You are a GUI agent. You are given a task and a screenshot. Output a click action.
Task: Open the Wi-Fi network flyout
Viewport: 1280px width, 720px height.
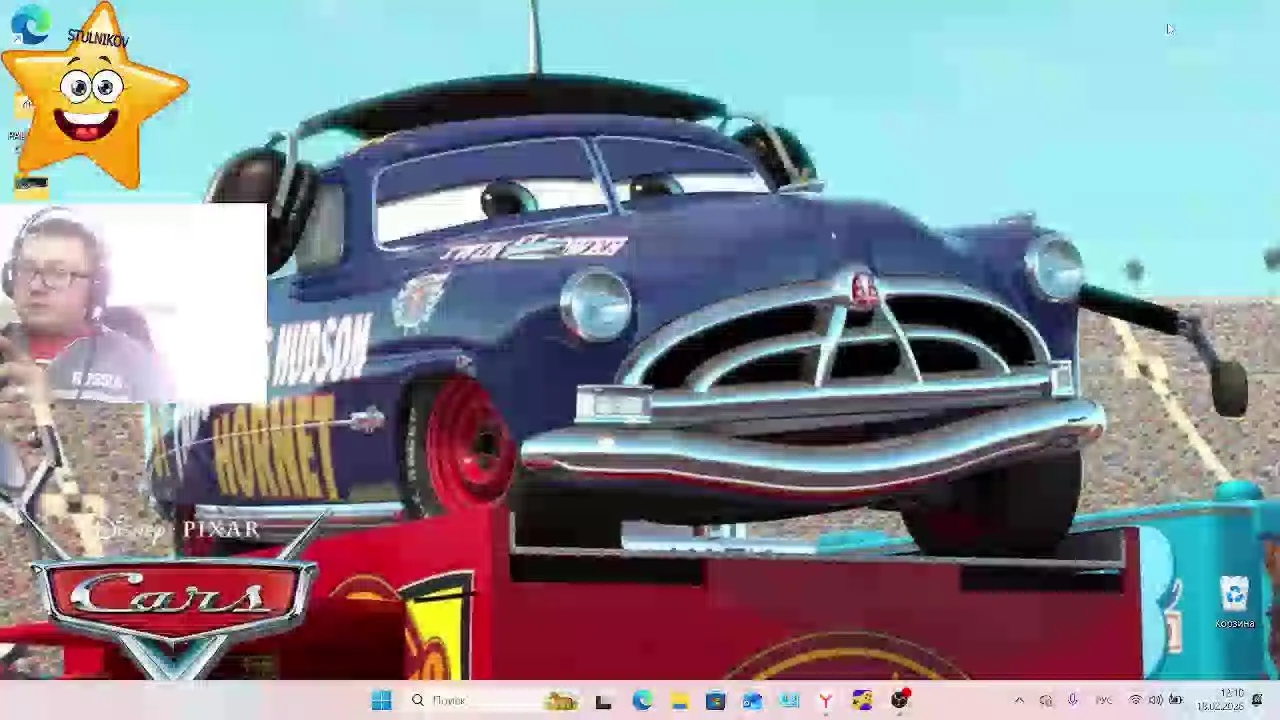1135,701
